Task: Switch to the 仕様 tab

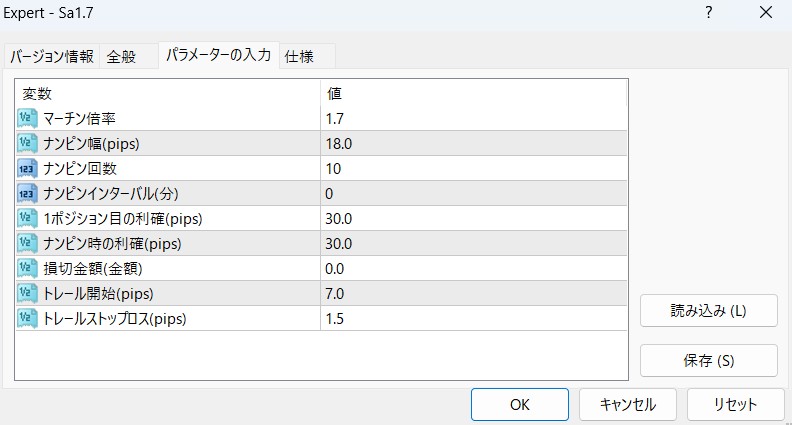Action: pos(299,56)
